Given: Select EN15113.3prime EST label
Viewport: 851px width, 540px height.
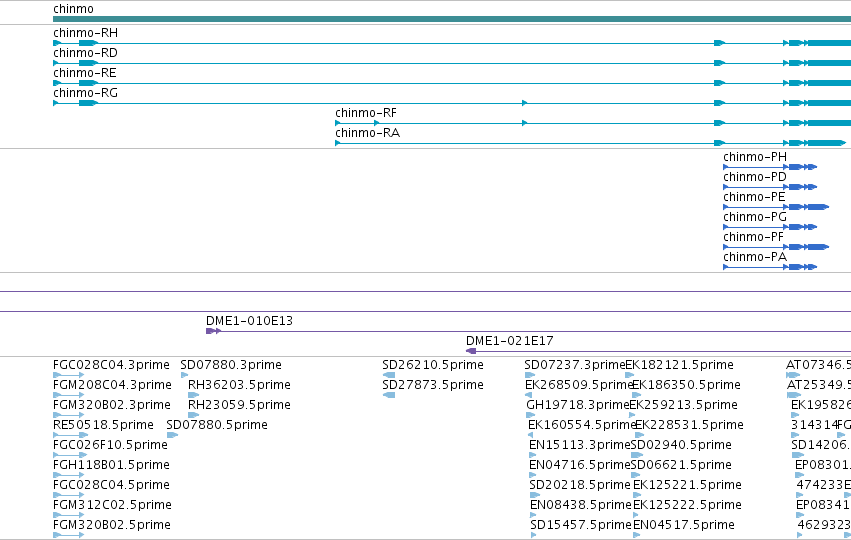Looking at the screenshot, I should [580, 445].
